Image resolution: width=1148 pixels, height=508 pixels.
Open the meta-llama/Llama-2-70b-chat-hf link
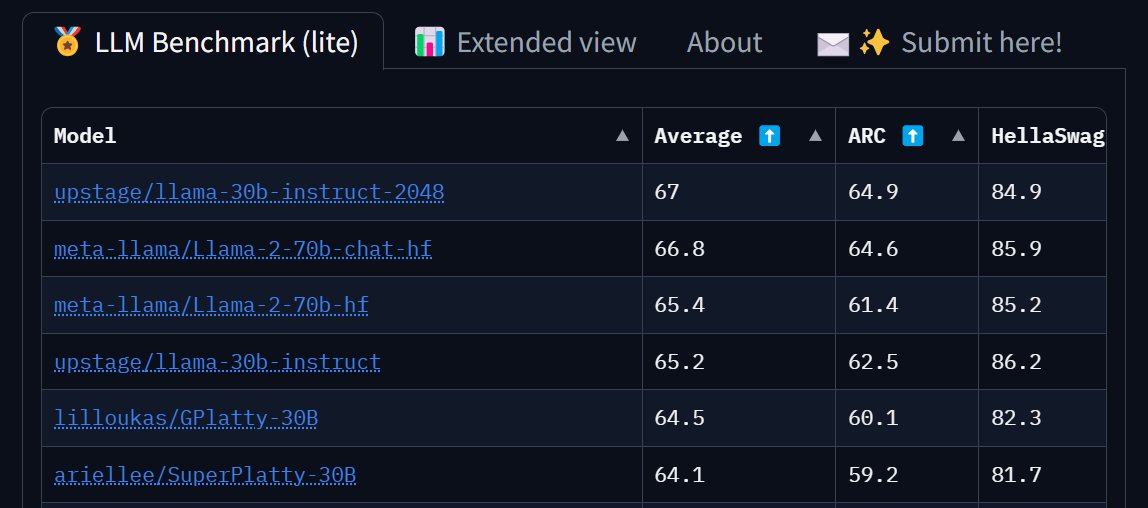click(243, 250)
